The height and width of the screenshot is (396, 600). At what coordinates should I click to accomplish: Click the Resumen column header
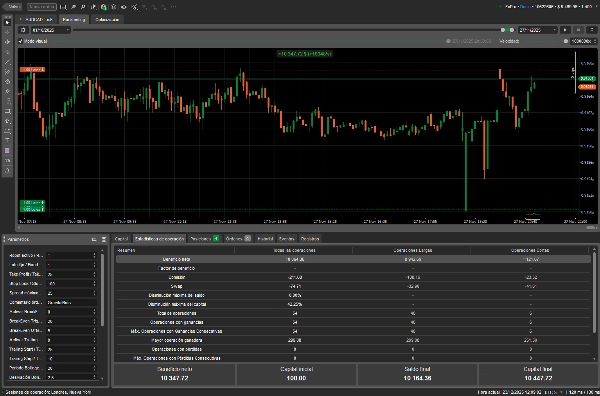click(126, 250)
